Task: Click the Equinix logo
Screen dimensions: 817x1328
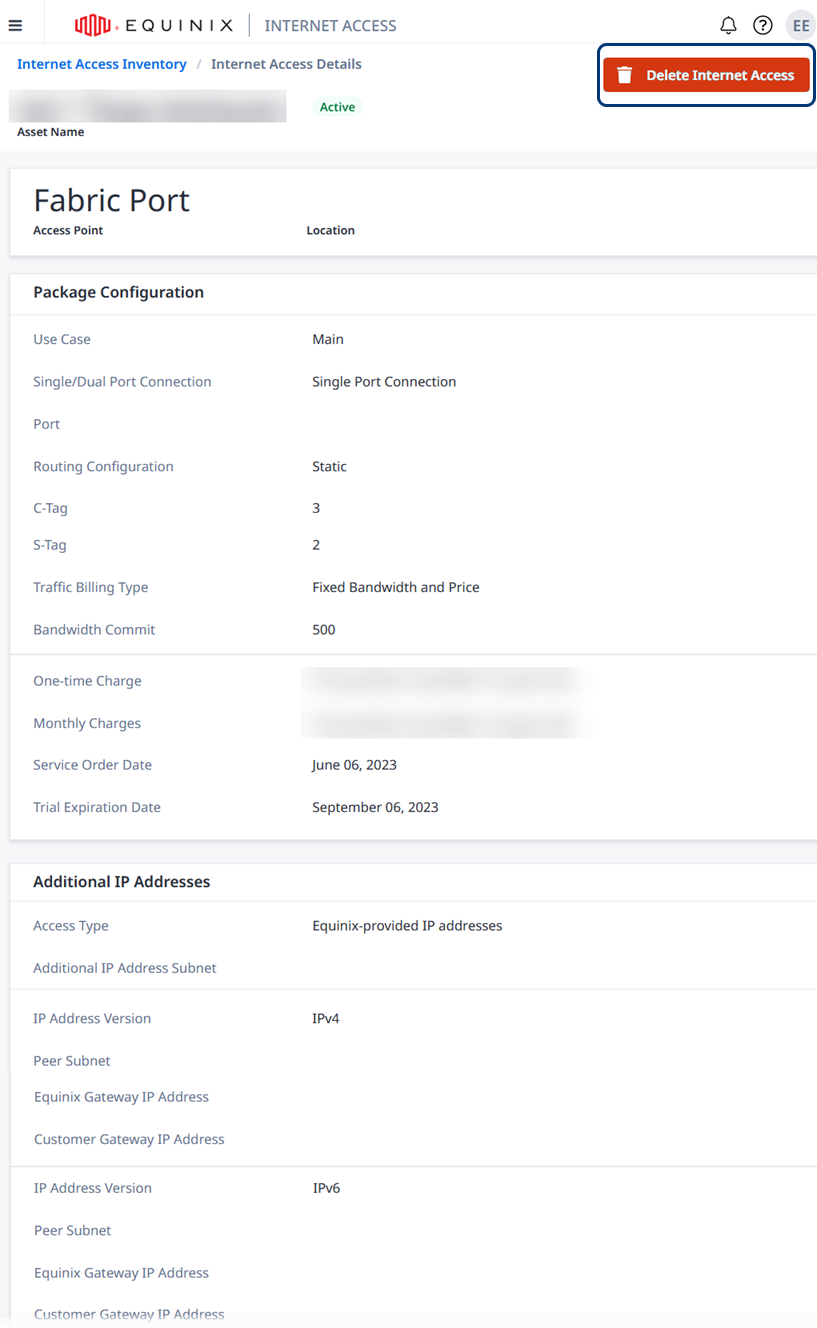Action: (154, 25)
